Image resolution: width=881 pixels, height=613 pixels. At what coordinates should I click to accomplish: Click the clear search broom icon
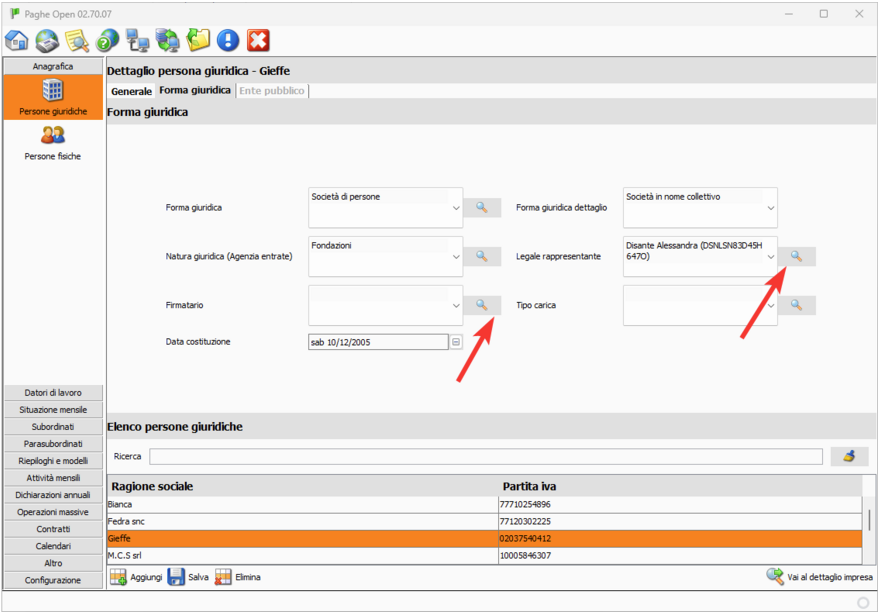click(x=849, y=456)
